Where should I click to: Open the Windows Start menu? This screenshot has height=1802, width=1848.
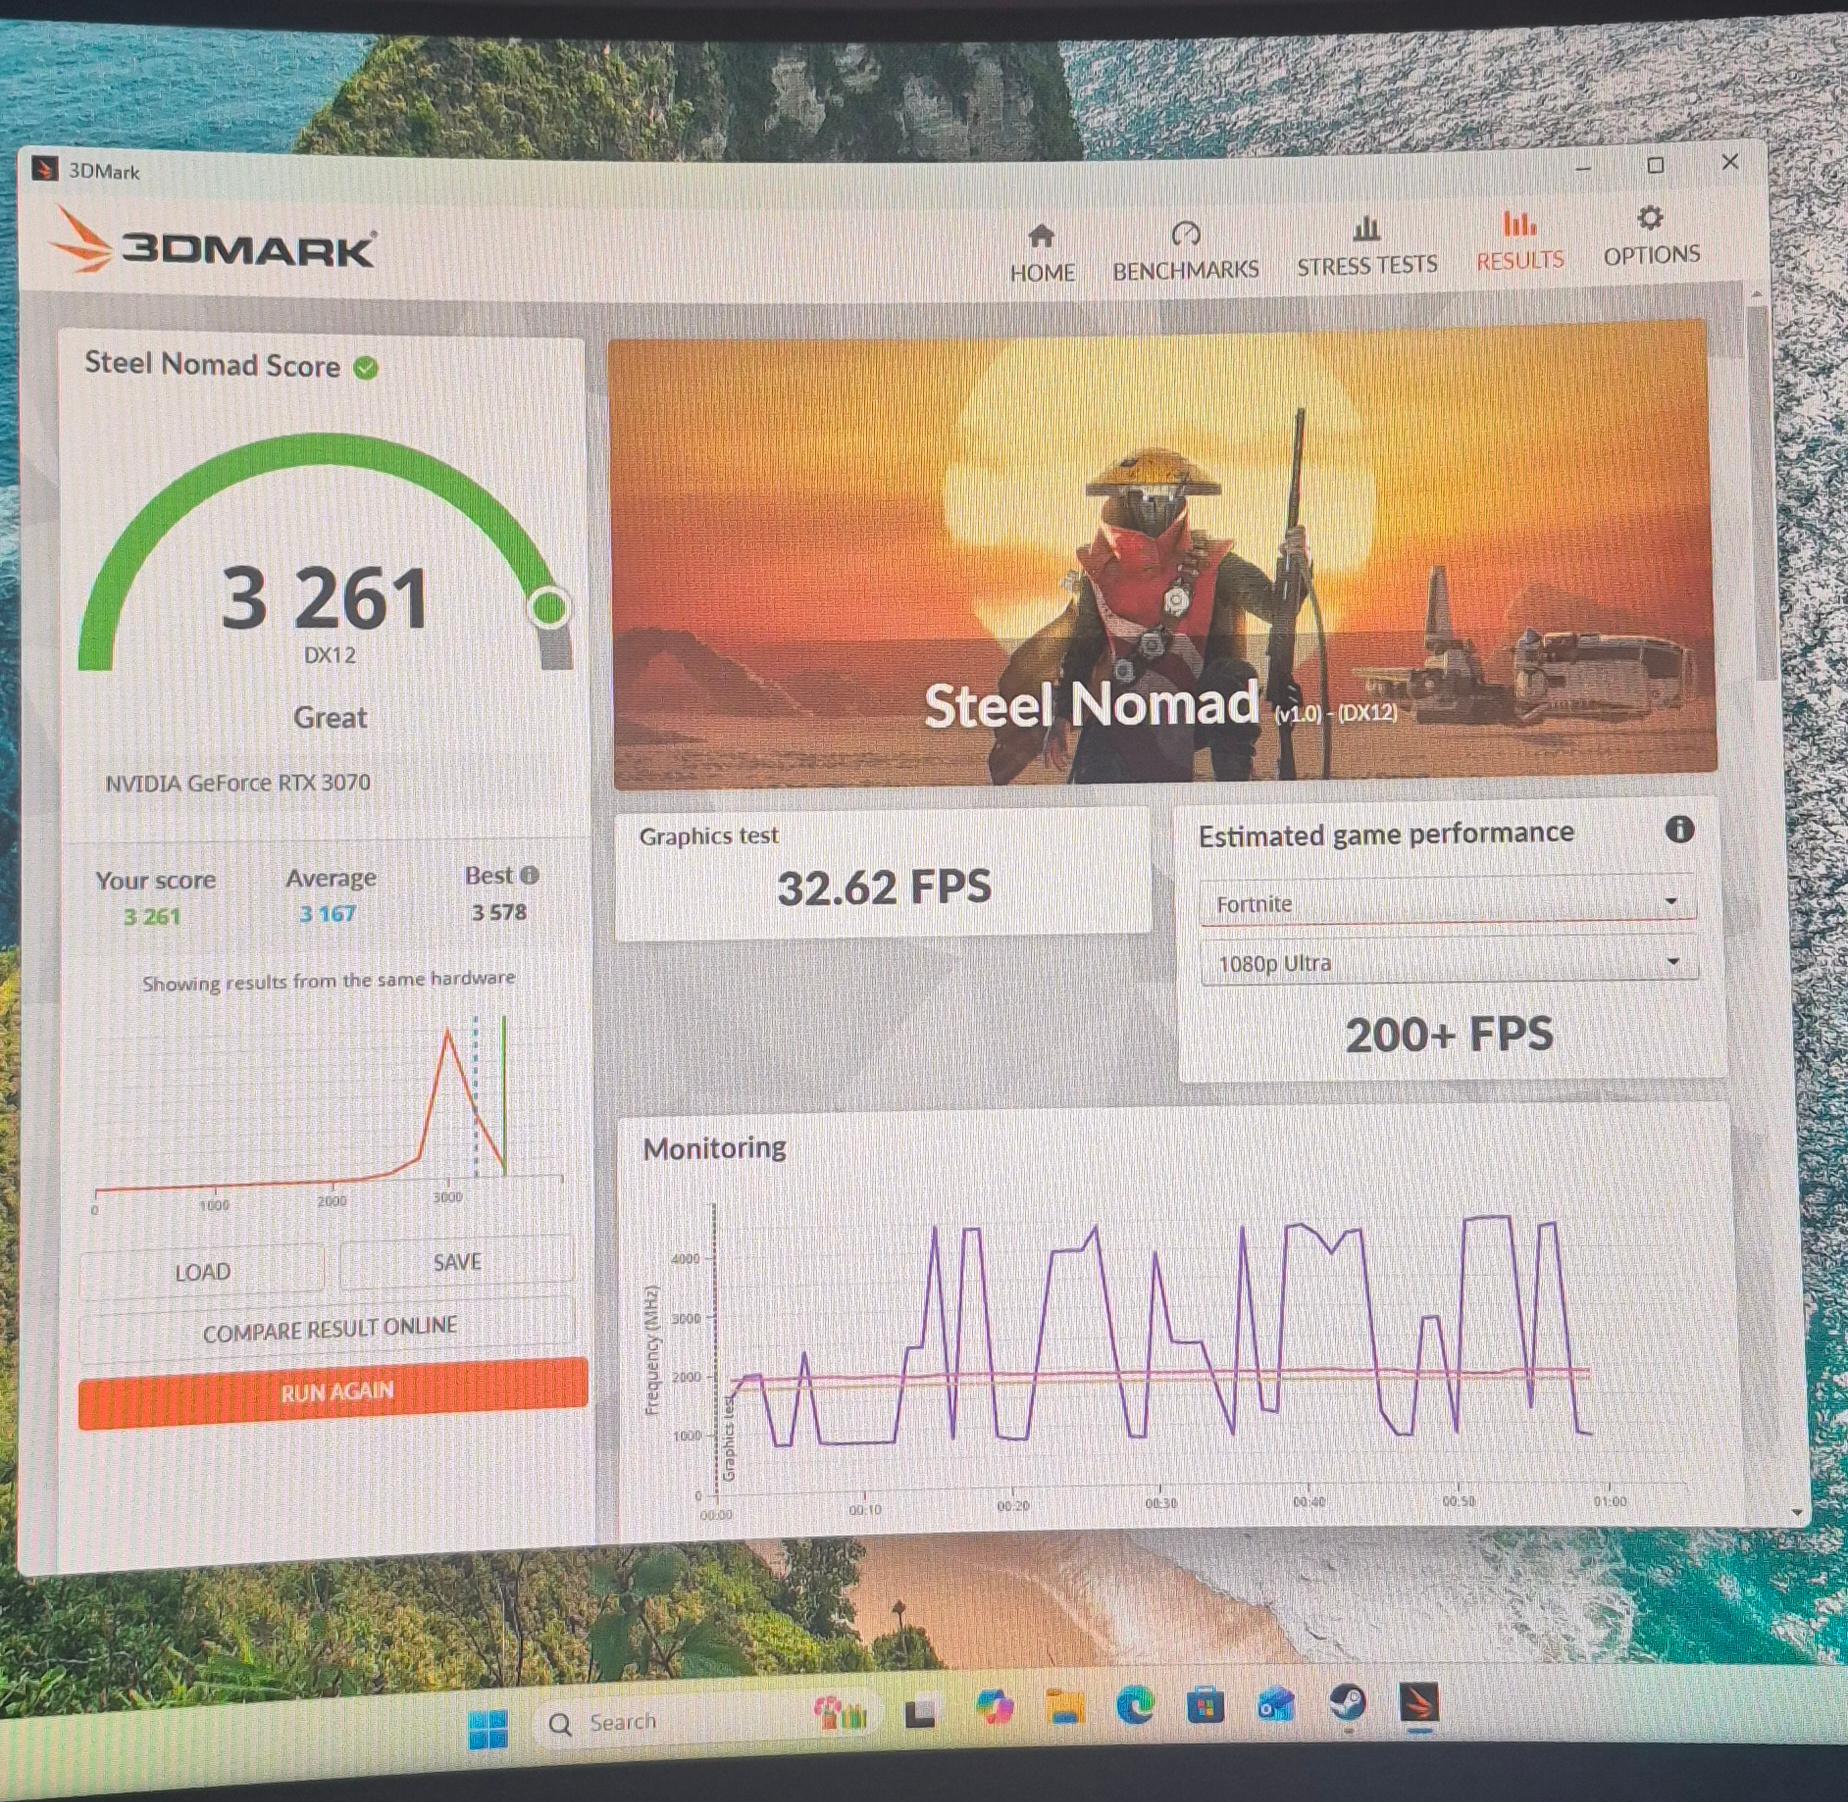coord(488,1728)
